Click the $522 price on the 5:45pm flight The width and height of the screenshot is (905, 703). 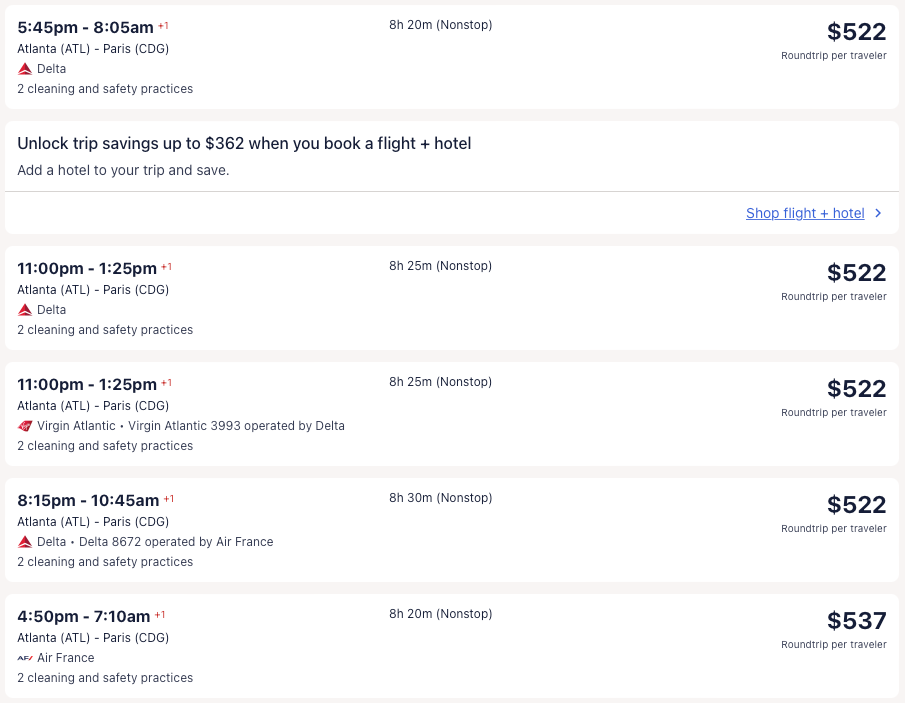[856, 31]
